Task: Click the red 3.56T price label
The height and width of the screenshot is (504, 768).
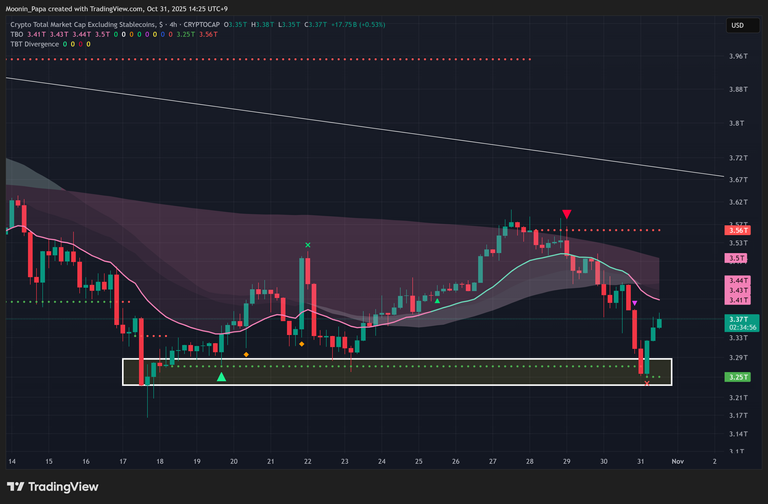Action: [x=737, y=230]
